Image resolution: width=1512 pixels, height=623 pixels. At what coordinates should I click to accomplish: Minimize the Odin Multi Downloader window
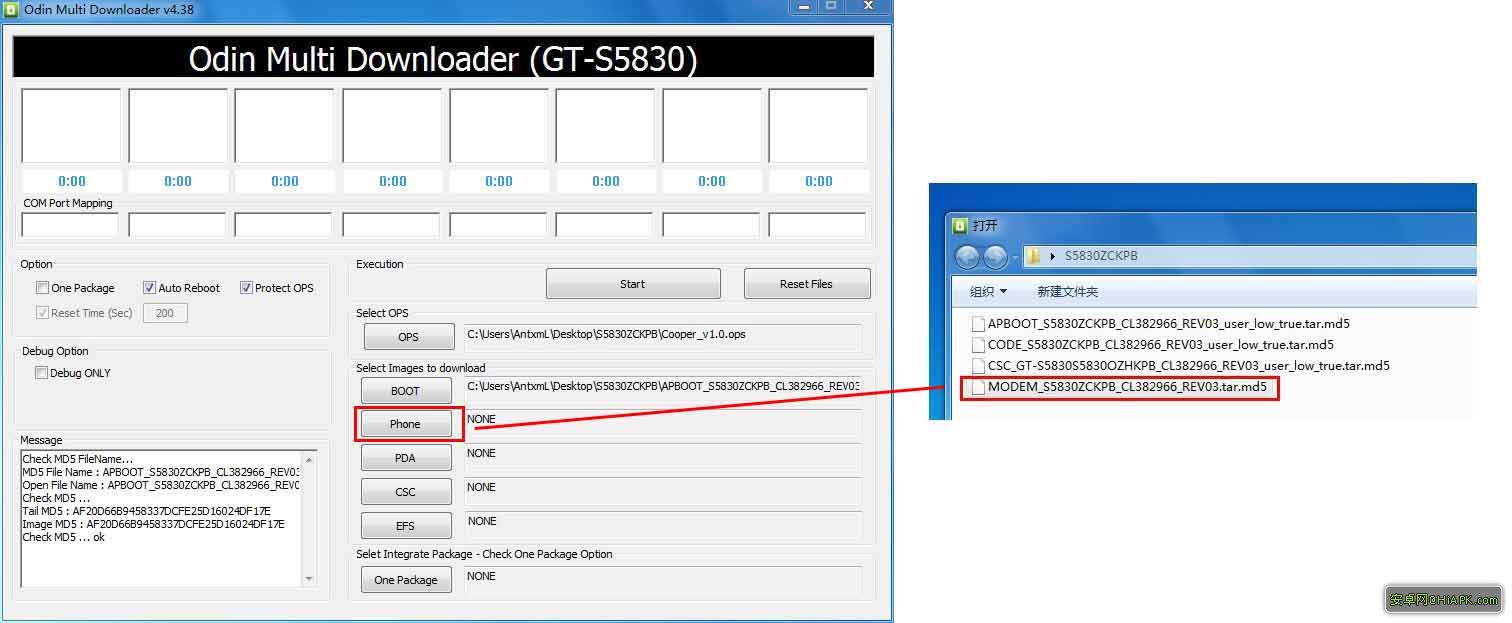coord(802,7)
